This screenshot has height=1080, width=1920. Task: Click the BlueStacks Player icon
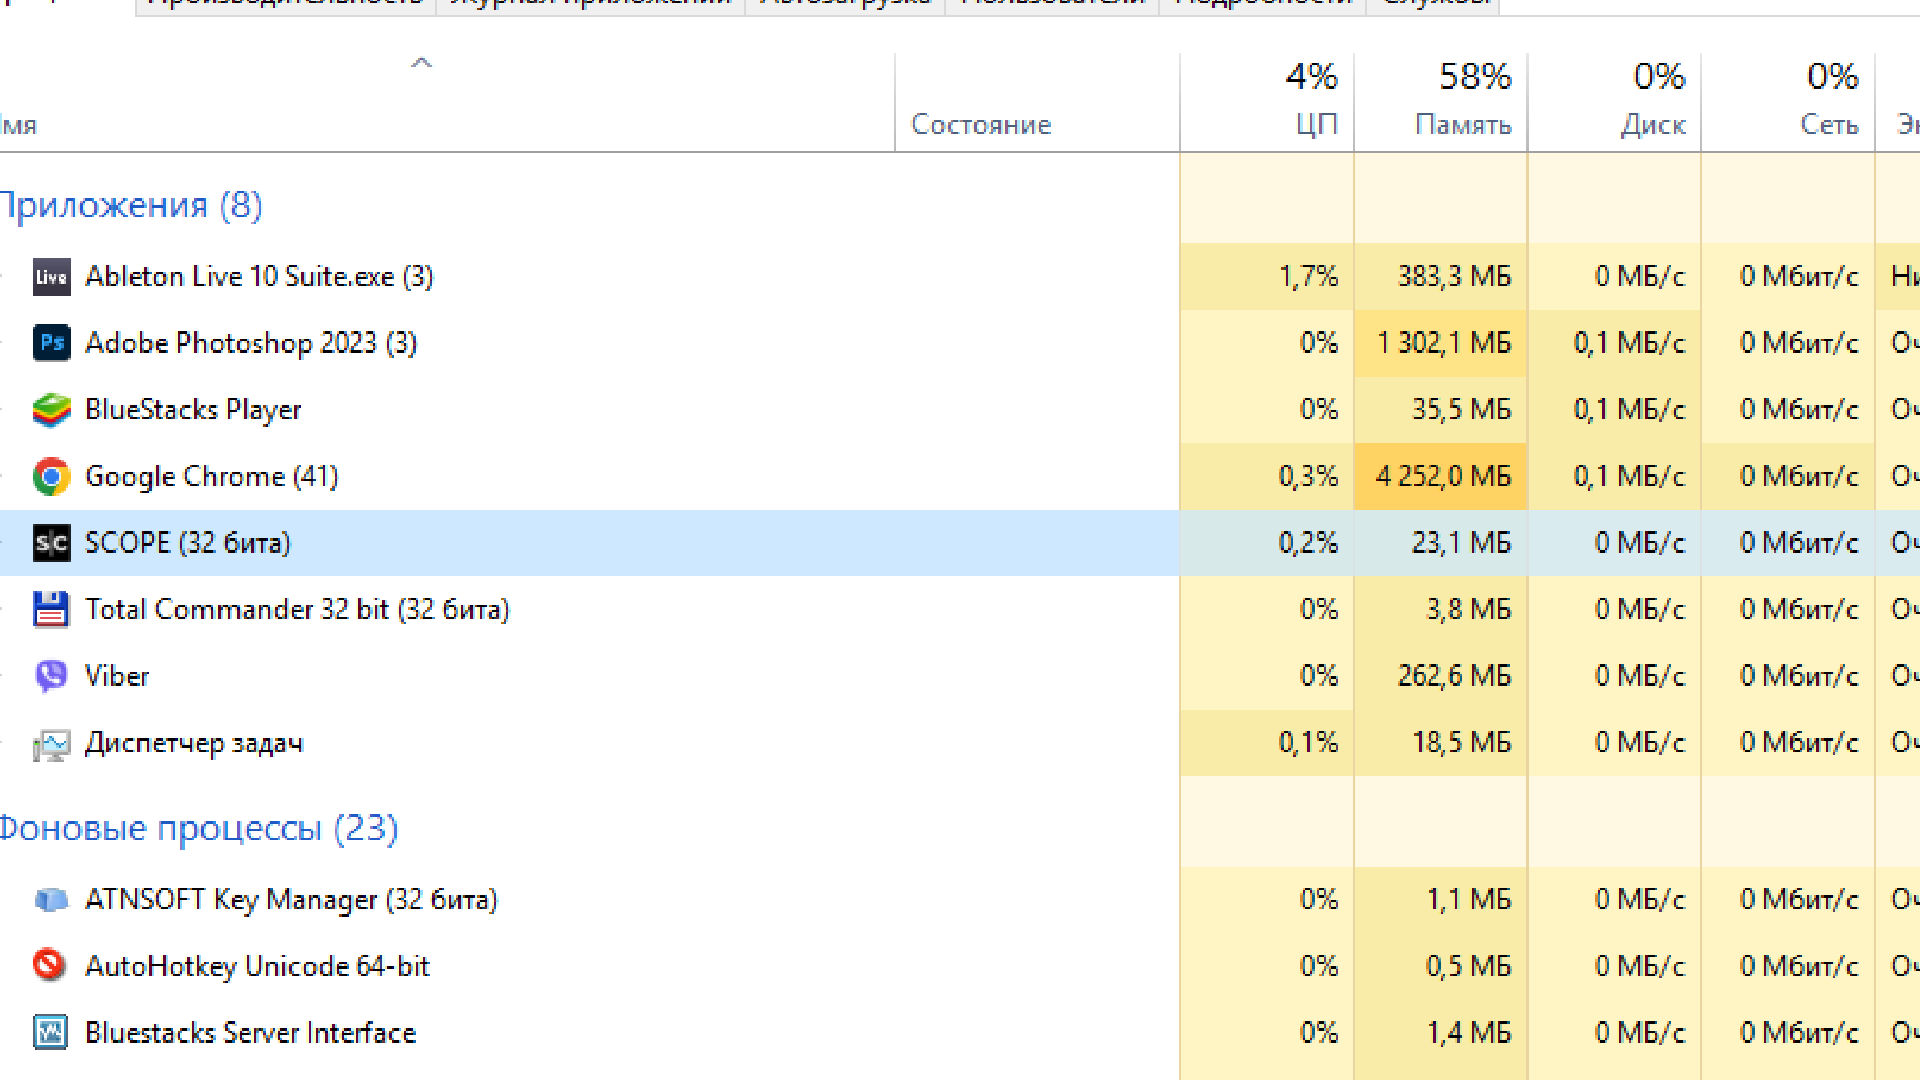51,410
